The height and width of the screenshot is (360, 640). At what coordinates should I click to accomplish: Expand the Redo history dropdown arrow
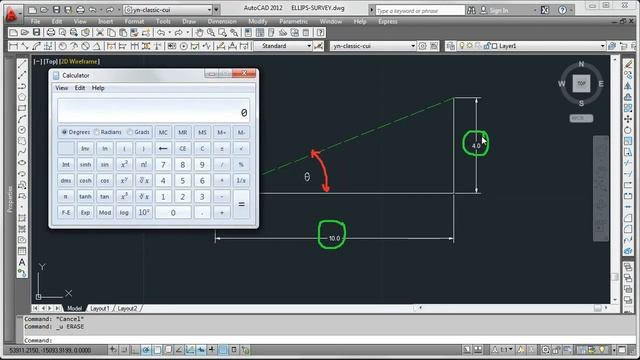[x=187, y=33]
